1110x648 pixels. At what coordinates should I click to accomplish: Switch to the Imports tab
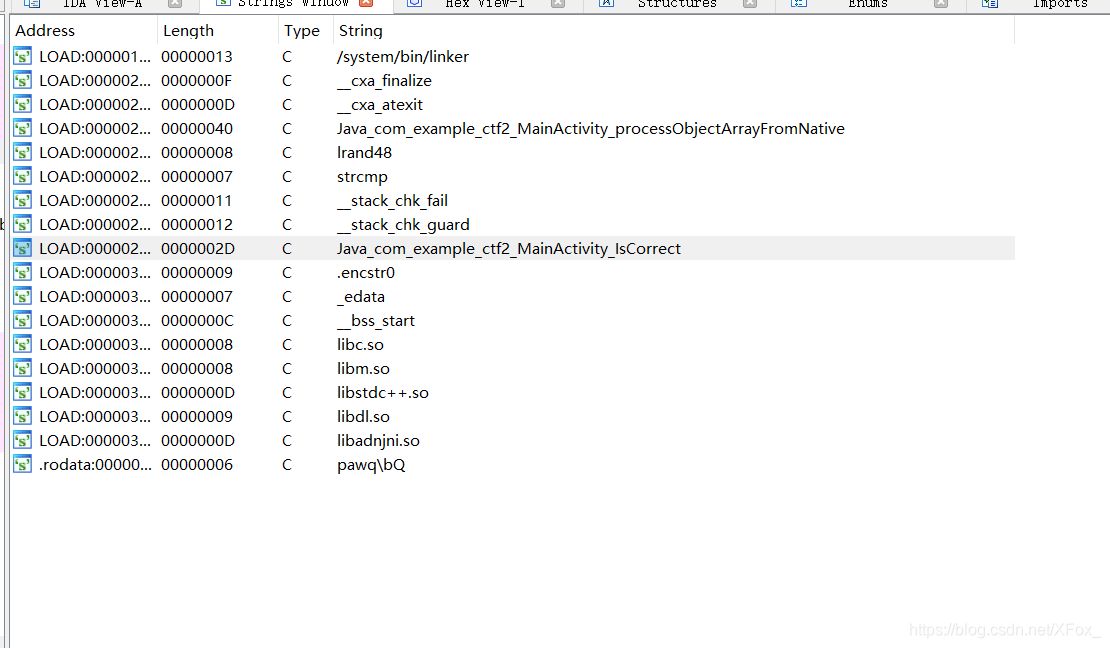1060,4
